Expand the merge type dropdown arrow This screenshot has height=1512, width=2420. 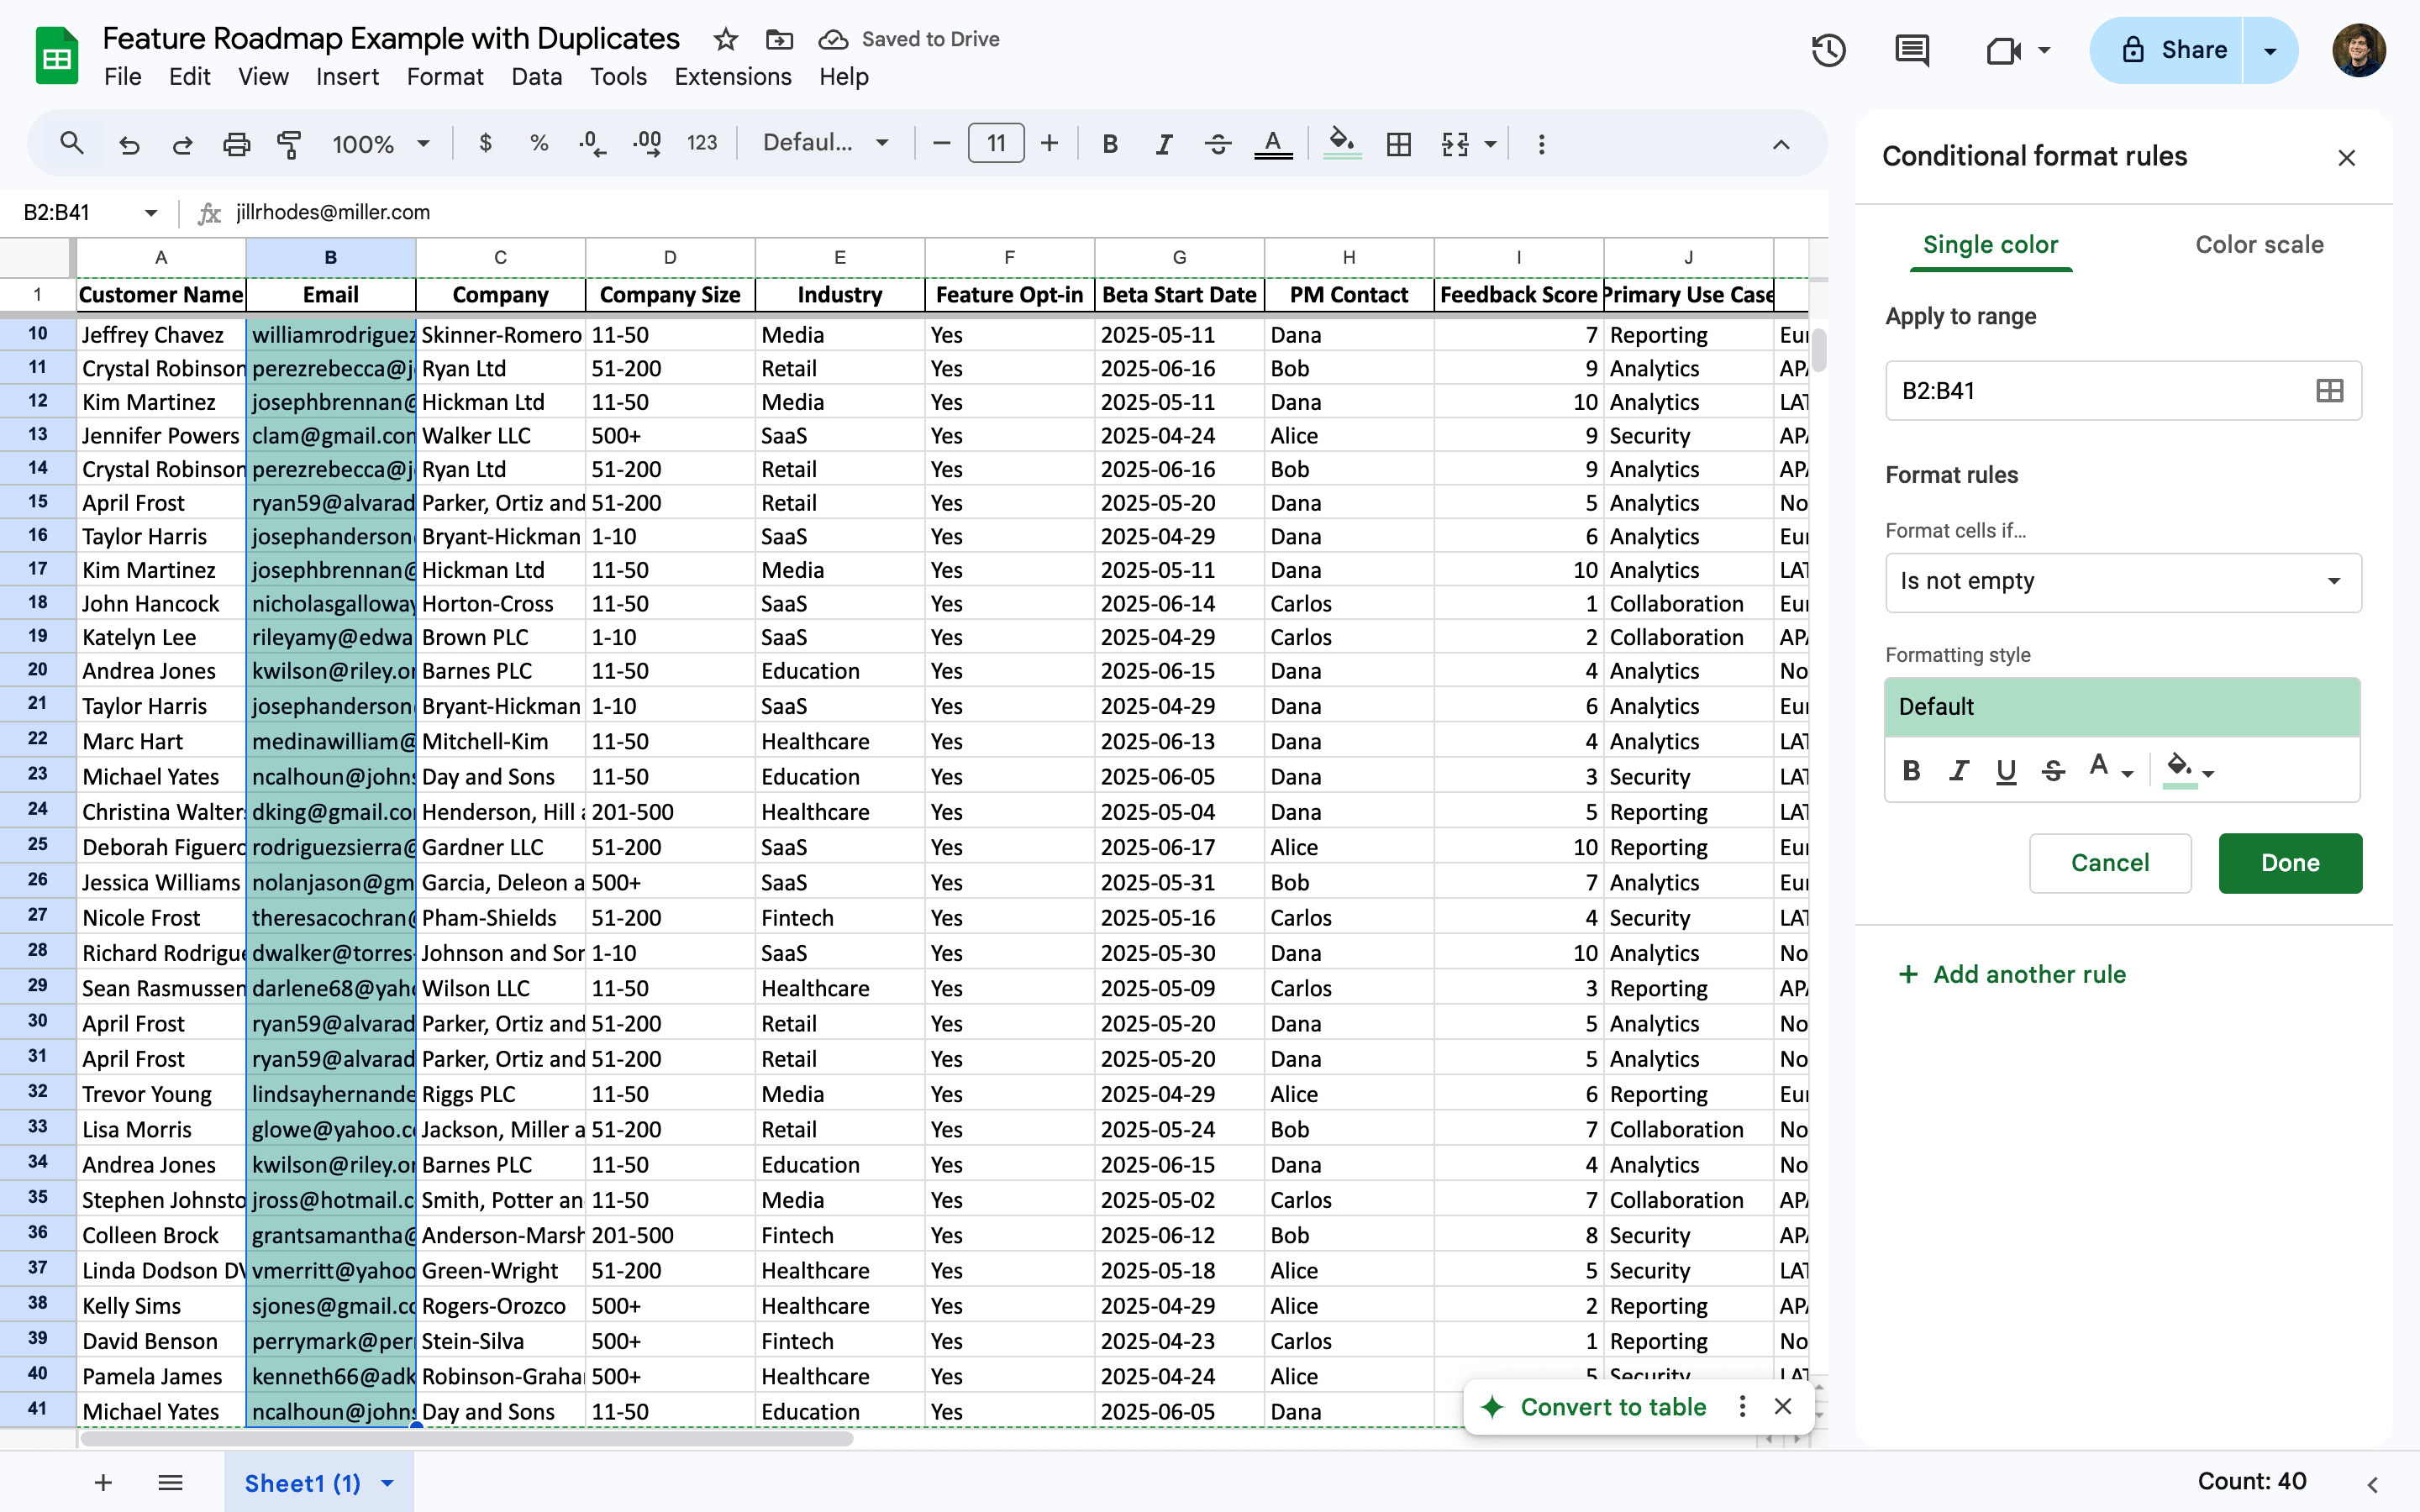coord(1491,144)
